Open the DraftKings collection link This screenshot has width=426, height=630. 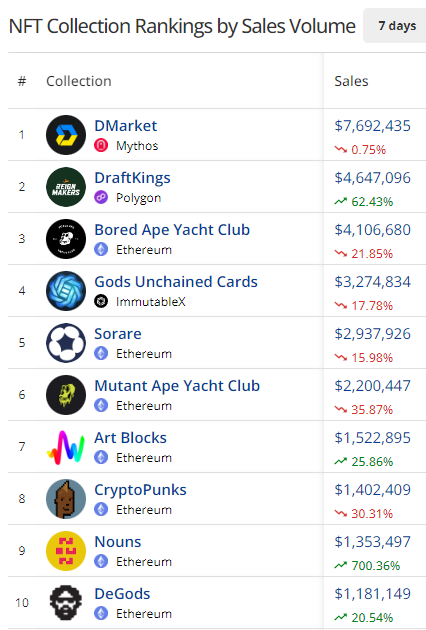(132, 178)
